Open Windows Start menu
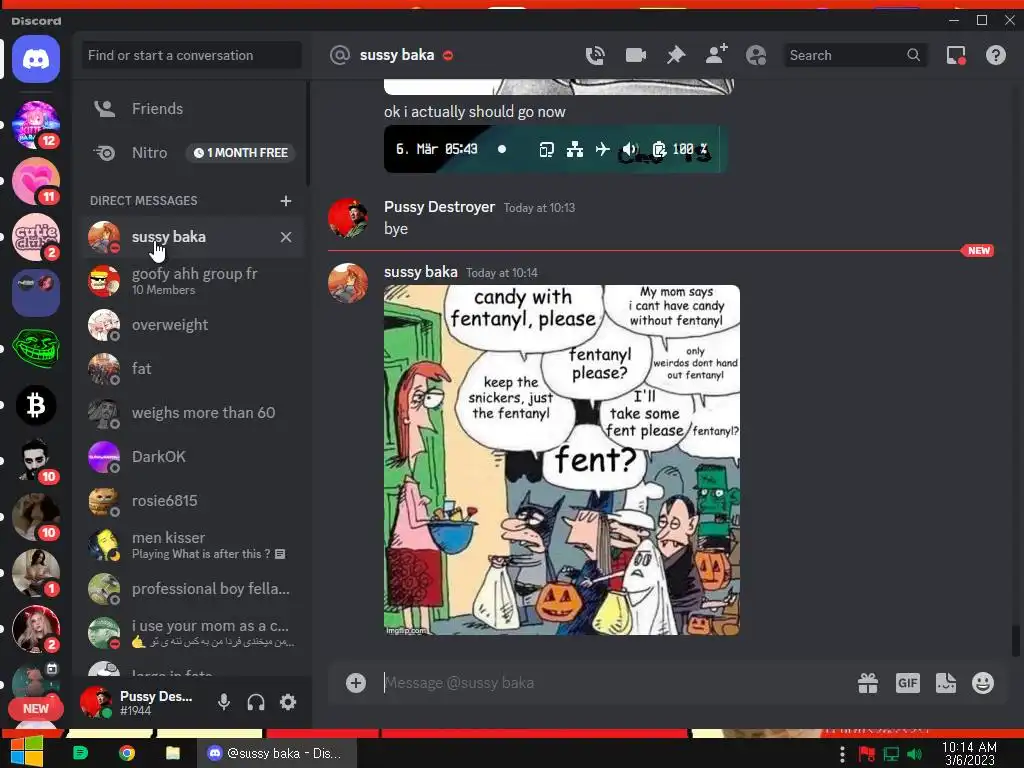The image size is (1024, 768). pyautogui.click(x=27, y=752)
